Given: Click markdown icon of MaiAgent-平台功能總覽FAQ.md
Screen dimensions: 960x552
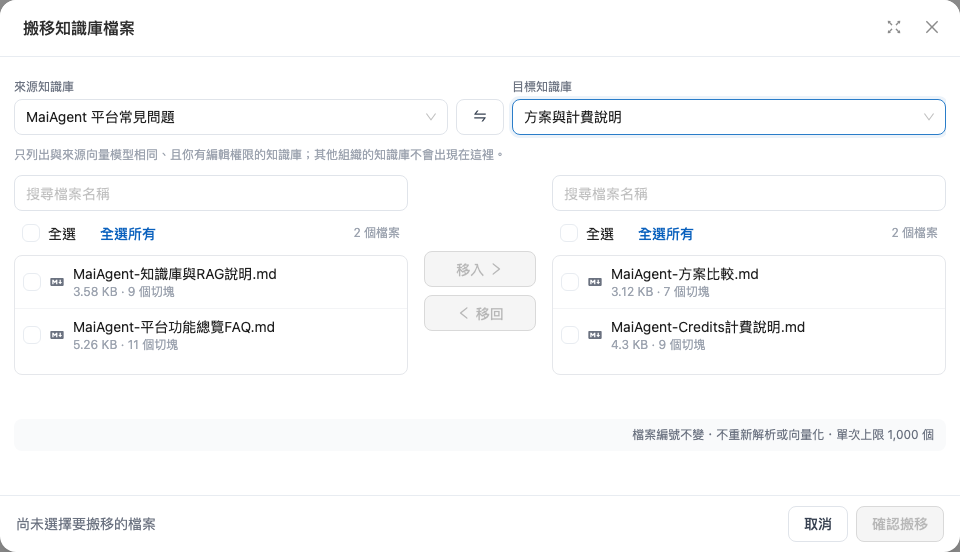Looking at the screenshot, I should 57,335.
